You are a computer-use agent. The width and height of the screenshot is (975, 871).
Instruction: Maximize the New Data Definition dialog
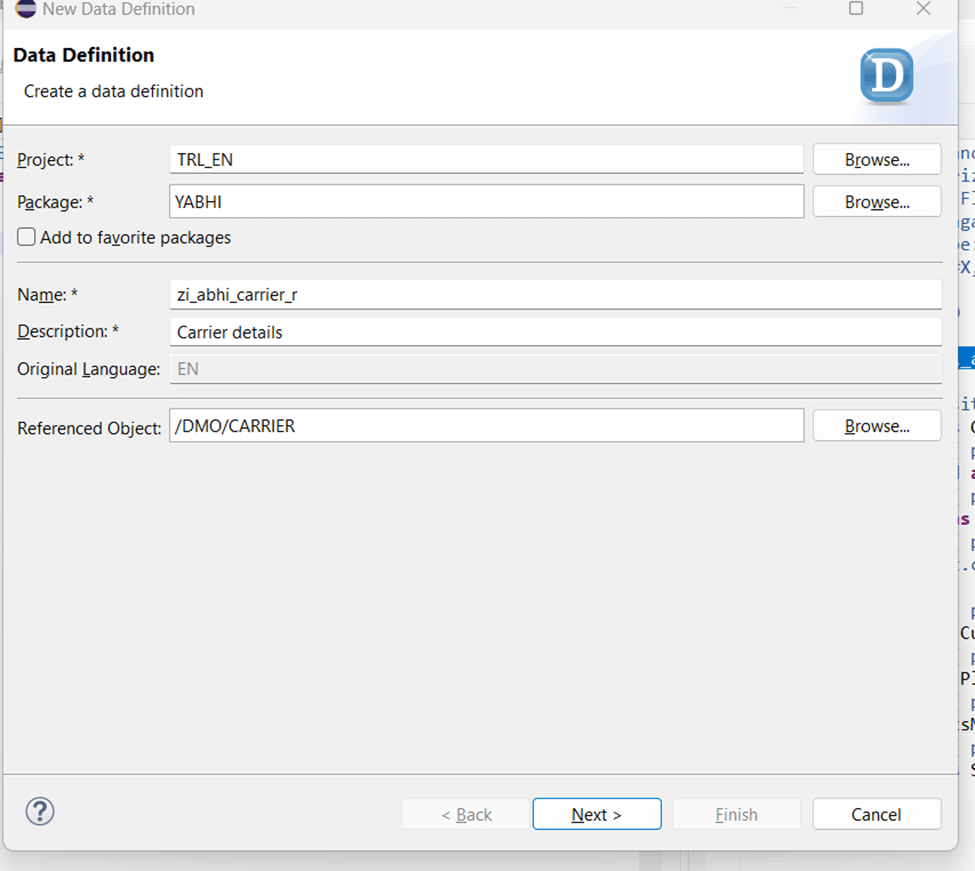coord(856,9)
